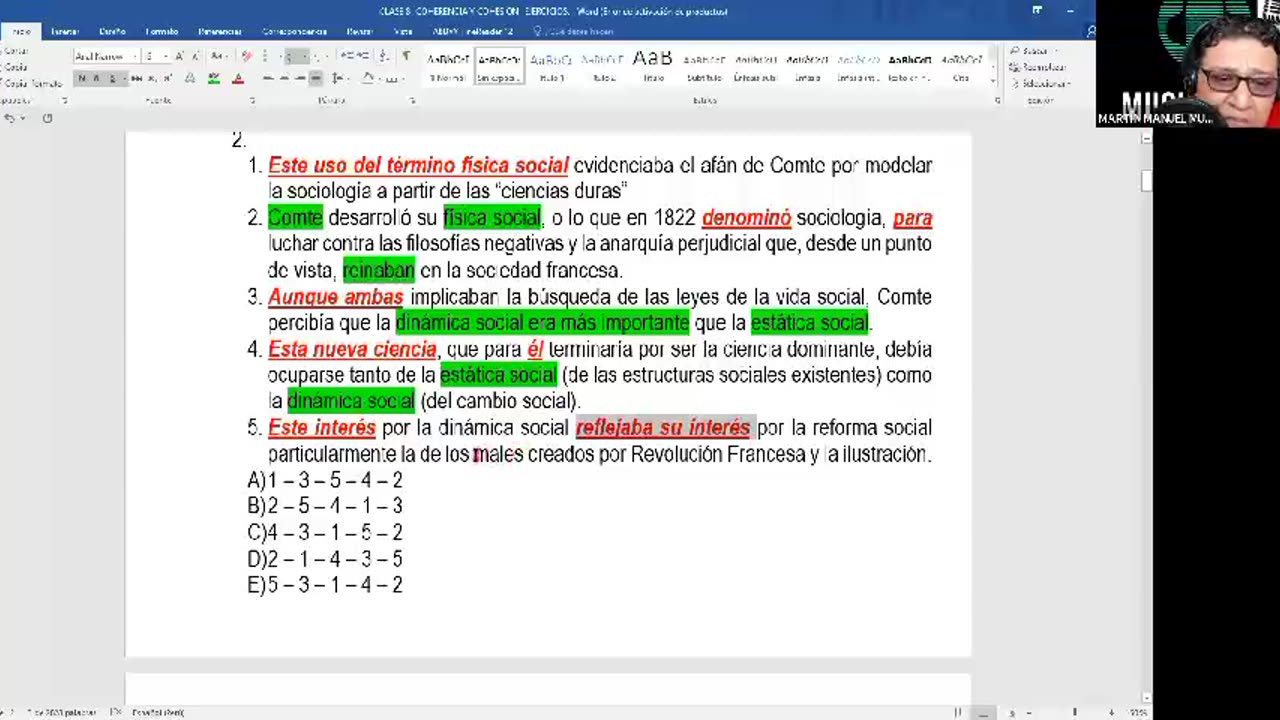Apply Título 1 style

coord(551,67)
